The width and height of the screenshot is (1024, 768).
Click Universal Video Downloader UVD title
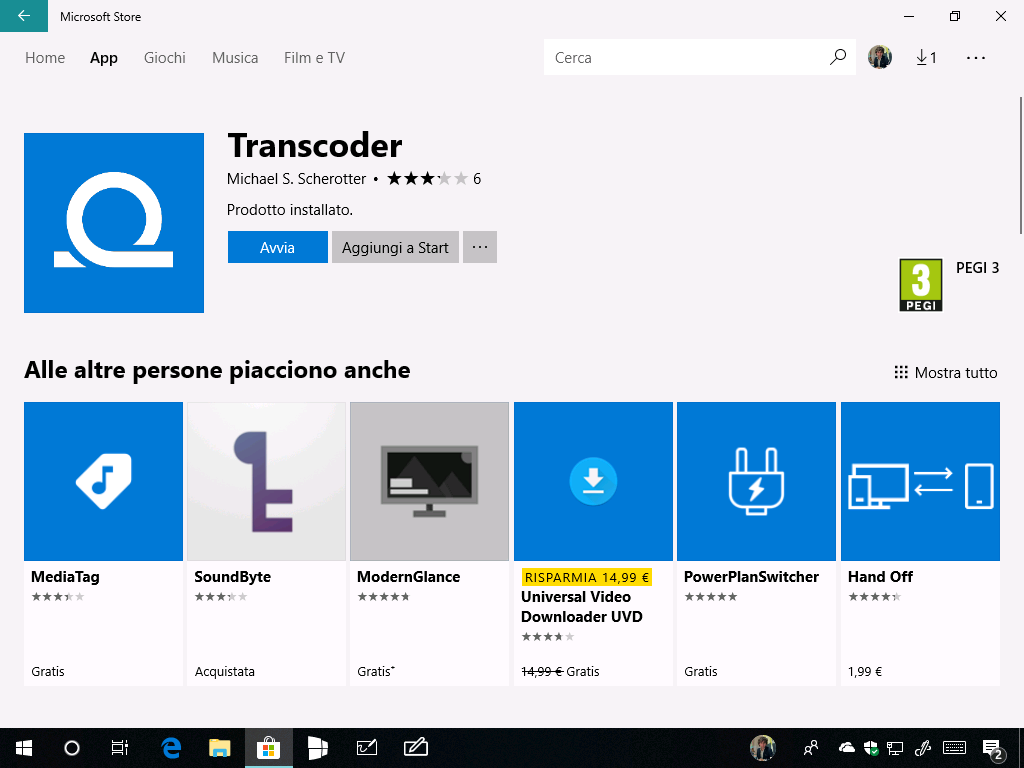pyautogui.click(x=582, y=607)
